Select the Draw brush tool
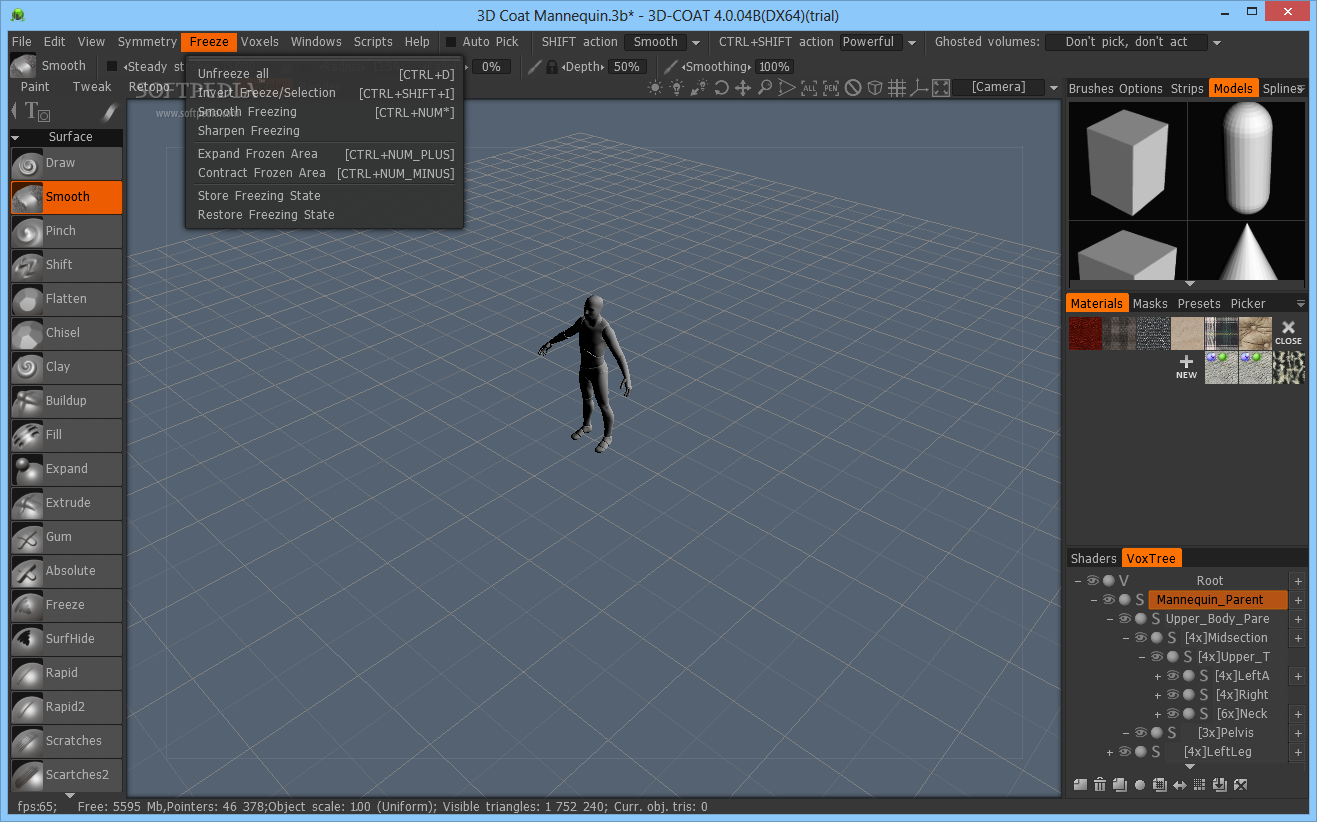Screen dimensions: 1317x822 pyautogui.click(x=67, y=163)
